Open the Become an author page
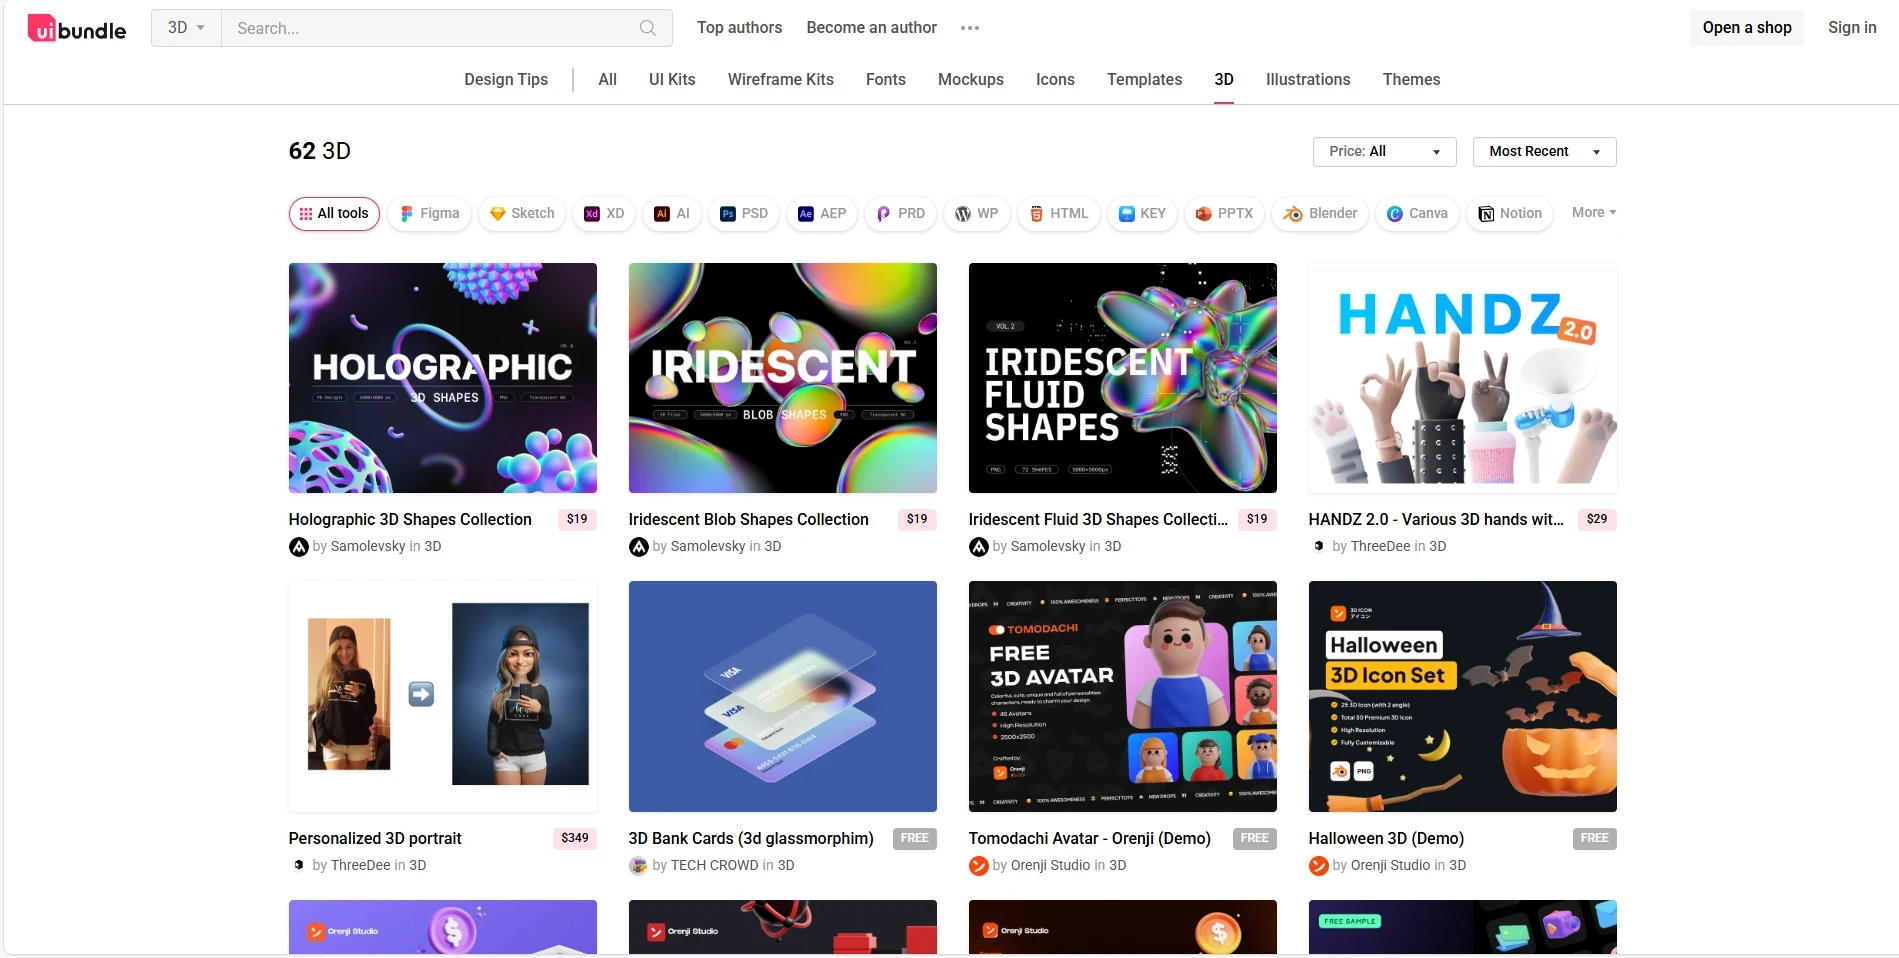 [872, 28]
